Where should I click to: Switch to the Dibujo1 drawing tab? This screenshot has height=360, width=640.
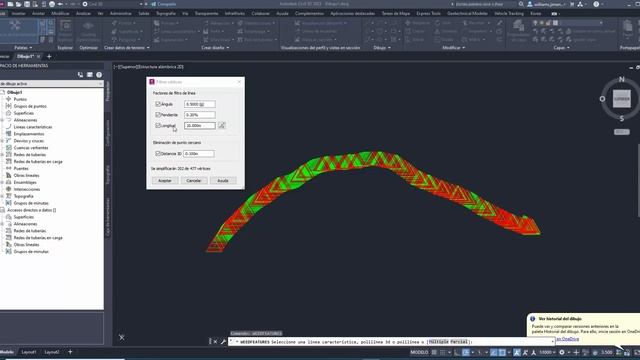point(25,56)
